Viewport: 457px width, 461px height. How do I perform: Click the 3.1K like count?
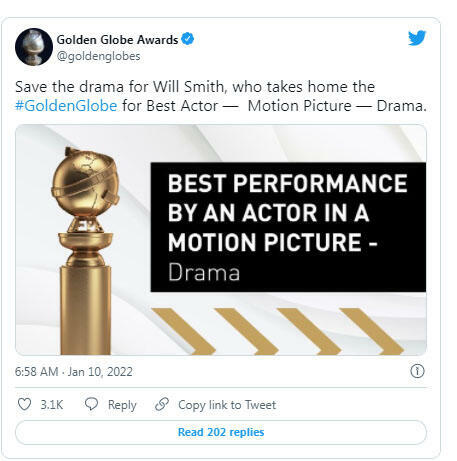coord(52,405)
